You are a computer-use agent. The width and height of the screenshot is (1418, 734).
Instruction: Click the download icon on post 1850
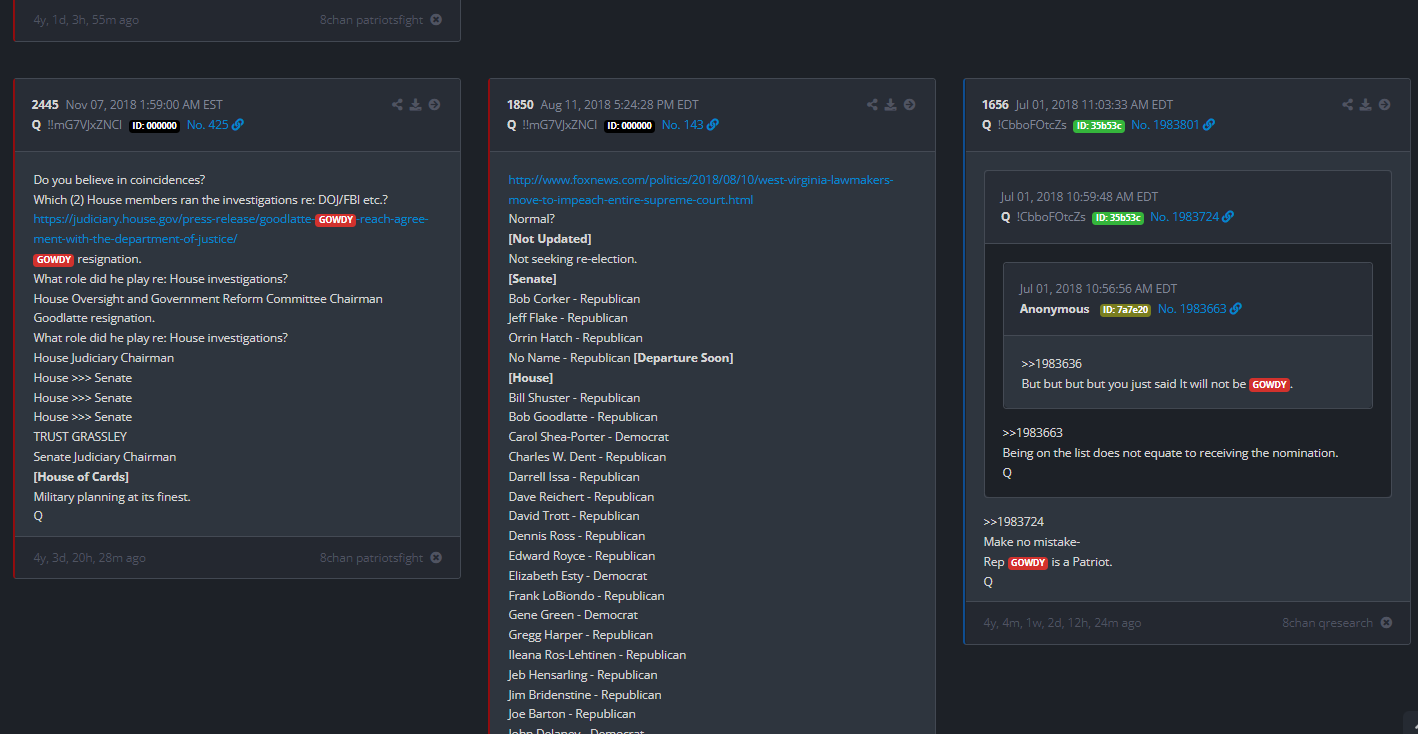(891, 105)
